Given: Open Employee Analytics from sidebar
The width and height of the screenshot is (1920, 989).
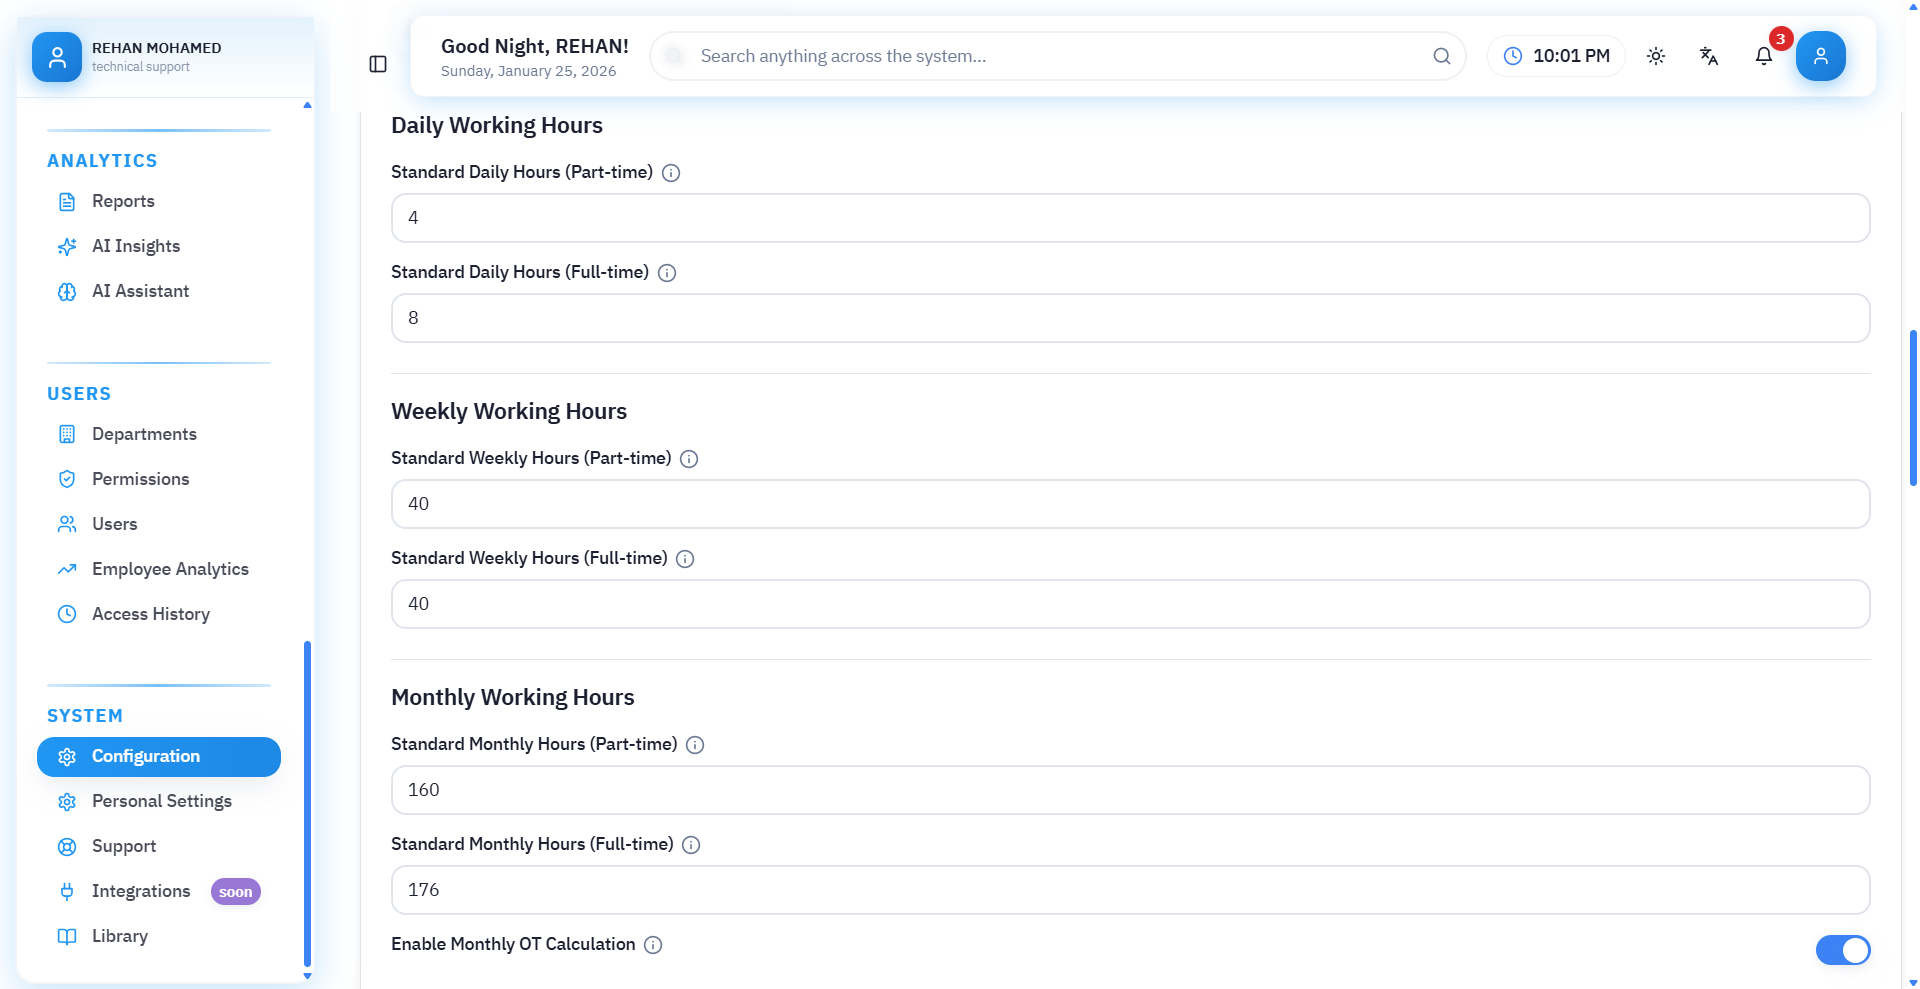Looking at the screenshot, I should click(170, 569).
